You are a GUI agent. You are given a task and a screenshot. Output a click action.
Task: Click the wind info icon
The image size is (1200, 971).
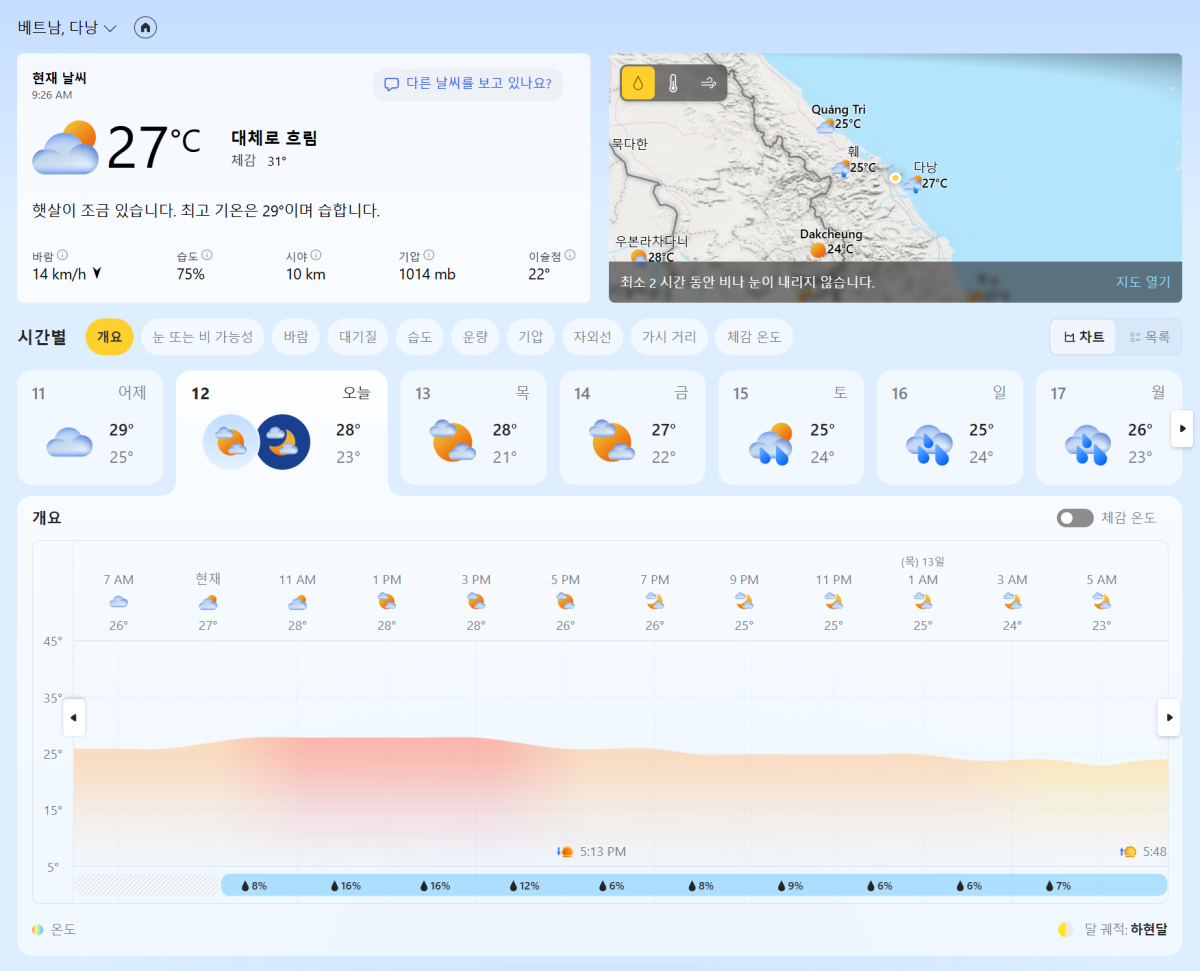pos(62,256)
